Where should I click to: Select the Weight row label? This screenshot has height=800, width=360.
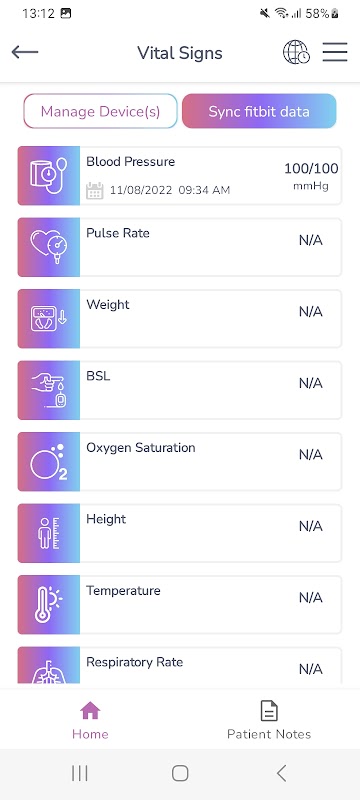(108, 305)
